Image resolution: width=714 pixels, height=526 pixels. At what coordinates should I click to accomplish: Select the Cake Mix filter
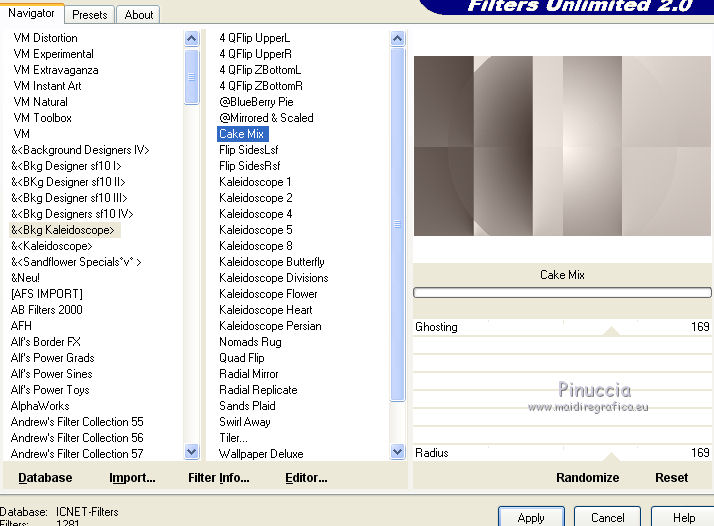[242, 134]
